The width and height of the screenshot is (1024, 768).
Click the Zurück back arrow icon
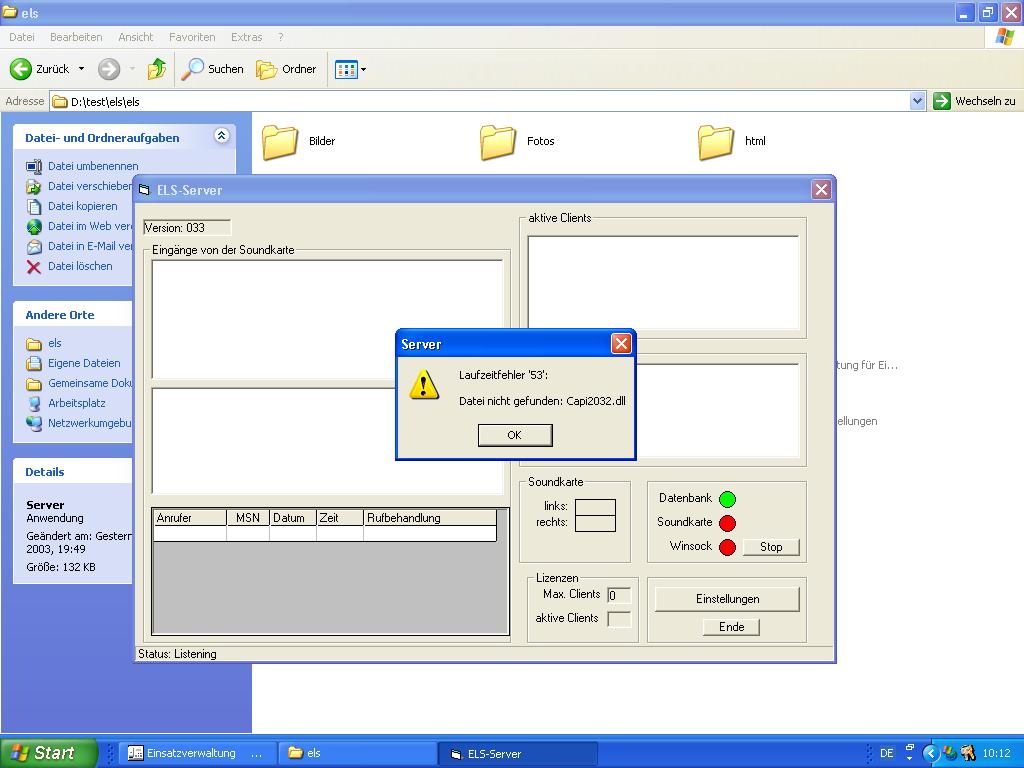click(x=21, y=69)
